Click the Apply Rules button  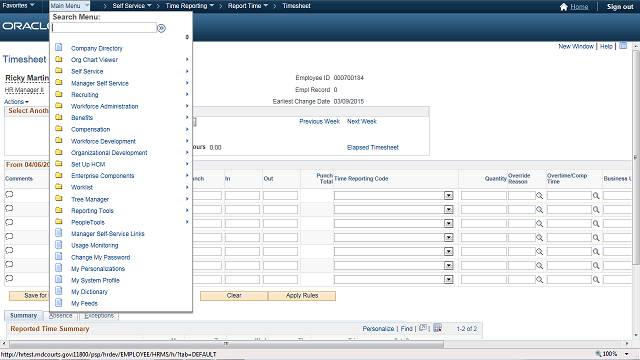click(302, 296)
